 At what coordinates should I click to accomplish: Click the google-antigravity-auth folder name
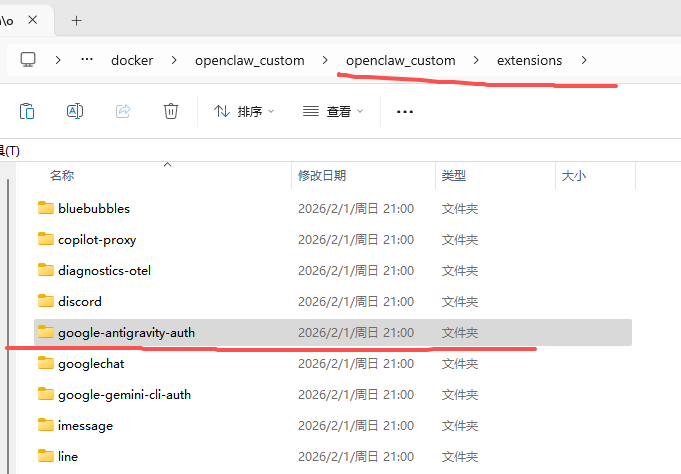click(126, 333)
